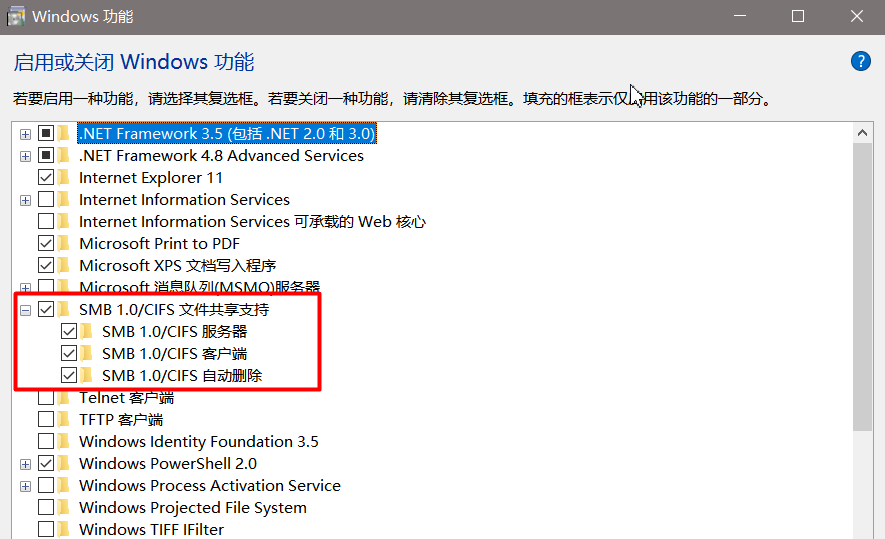Click folder icon beside Telnet 客户端
This screenshot has width=885, height=539.
[x=63, y=398]
